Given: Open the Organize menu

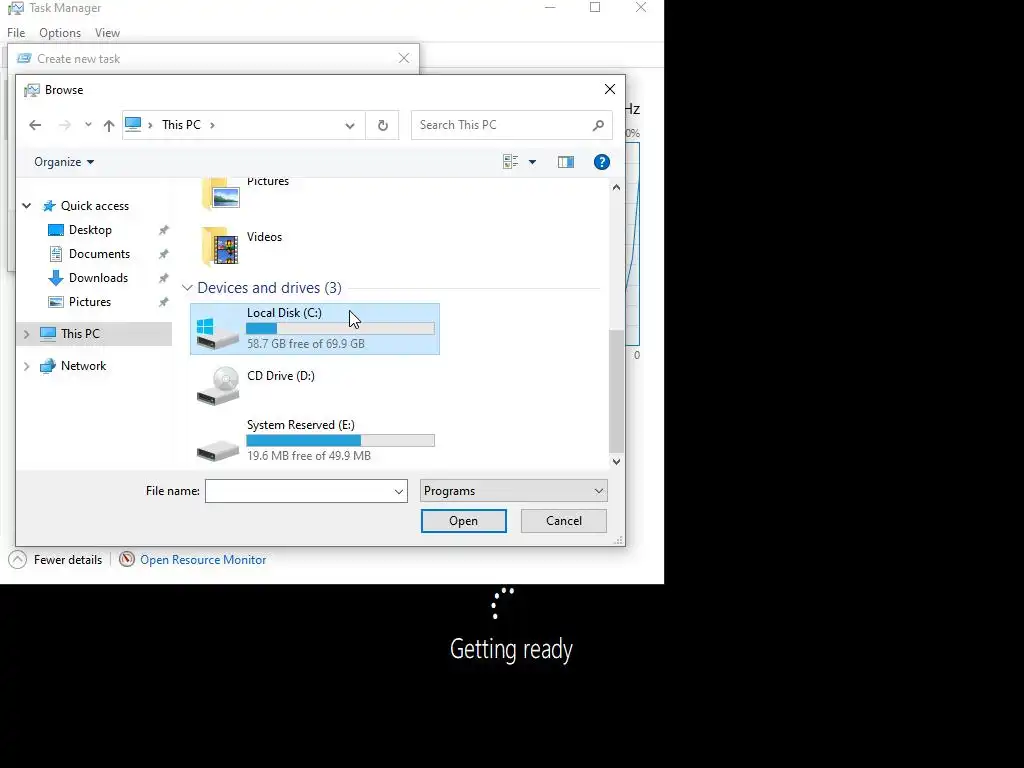Looking at the screenshot, I should (x=64, y=162).
